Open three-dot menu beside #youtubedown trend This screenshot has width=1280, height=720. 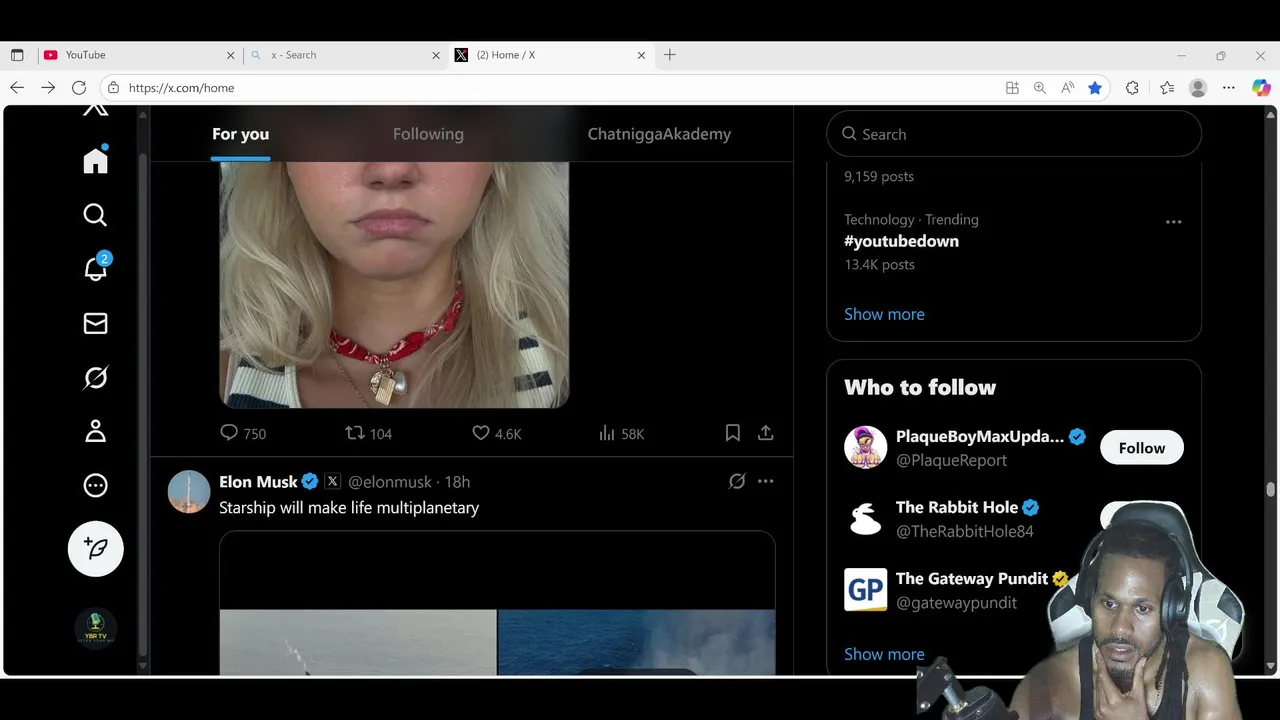coord(1174,222)
